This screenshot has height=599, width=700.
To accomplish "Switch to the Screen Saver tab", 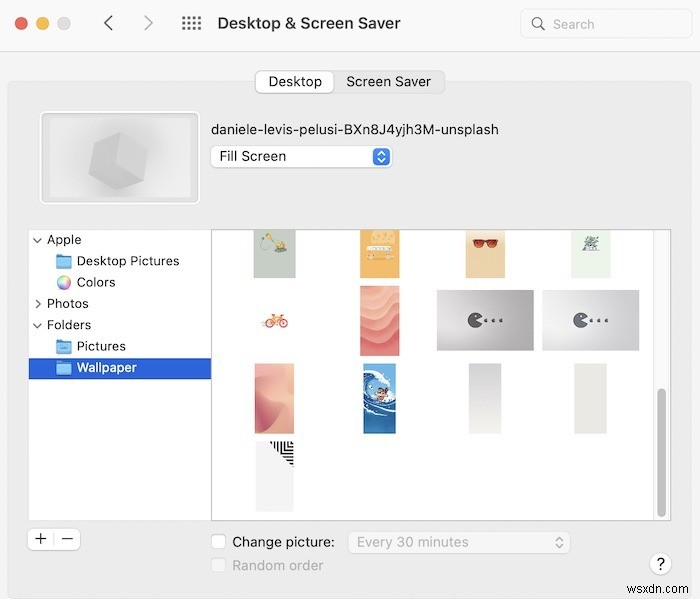I will coord(388,82).
